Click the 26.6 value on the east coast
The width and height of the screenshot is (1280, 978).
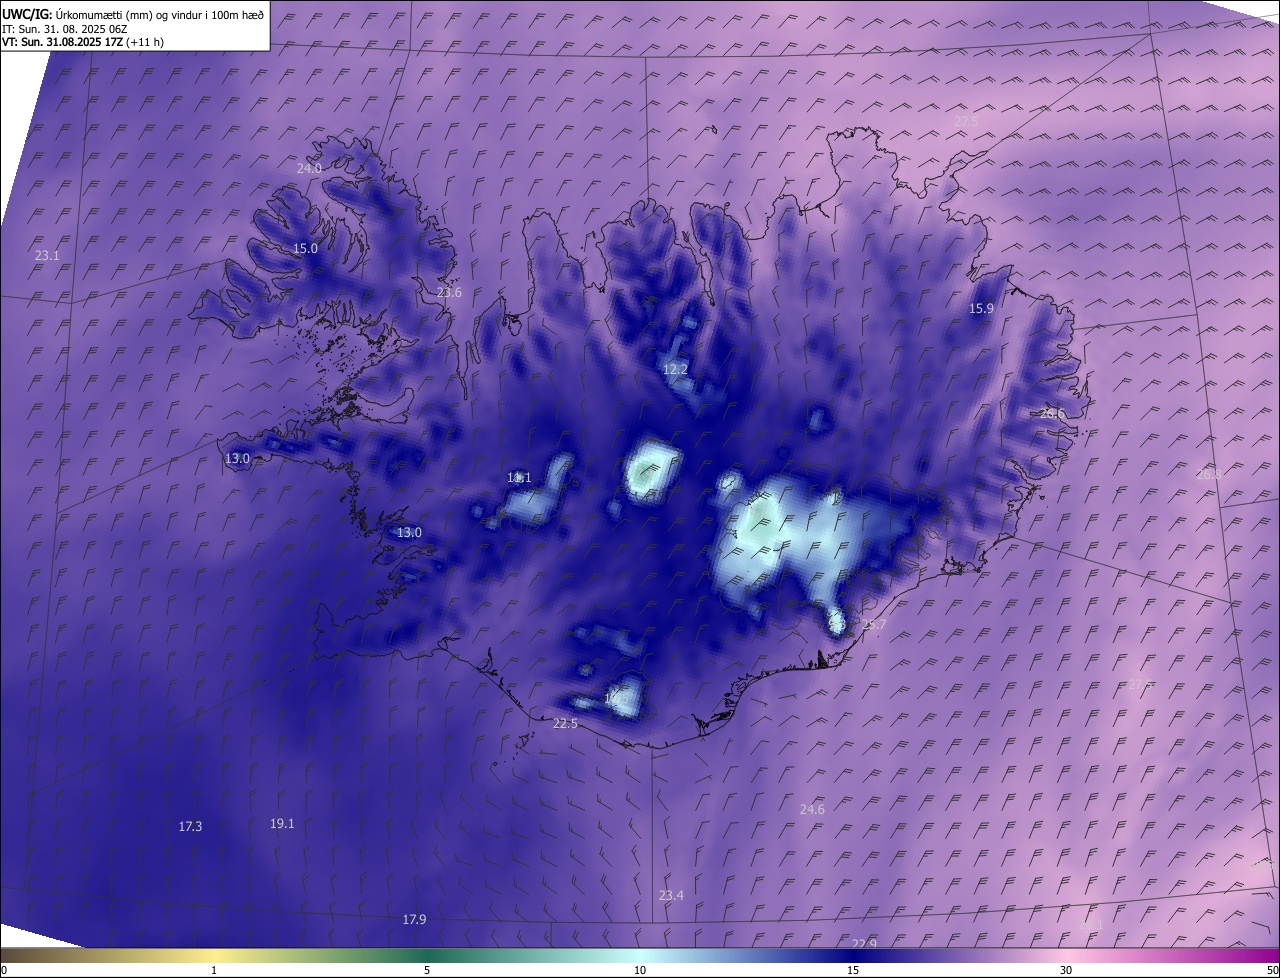1052,413
